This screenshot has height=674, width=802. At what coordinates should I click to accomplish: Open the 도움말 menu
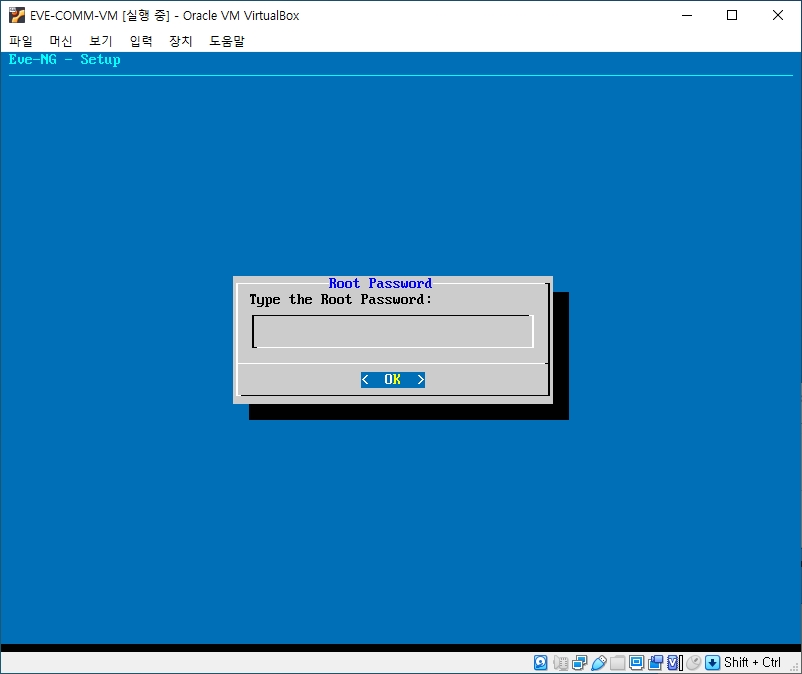pyautogui.click(x=227, y=41)
